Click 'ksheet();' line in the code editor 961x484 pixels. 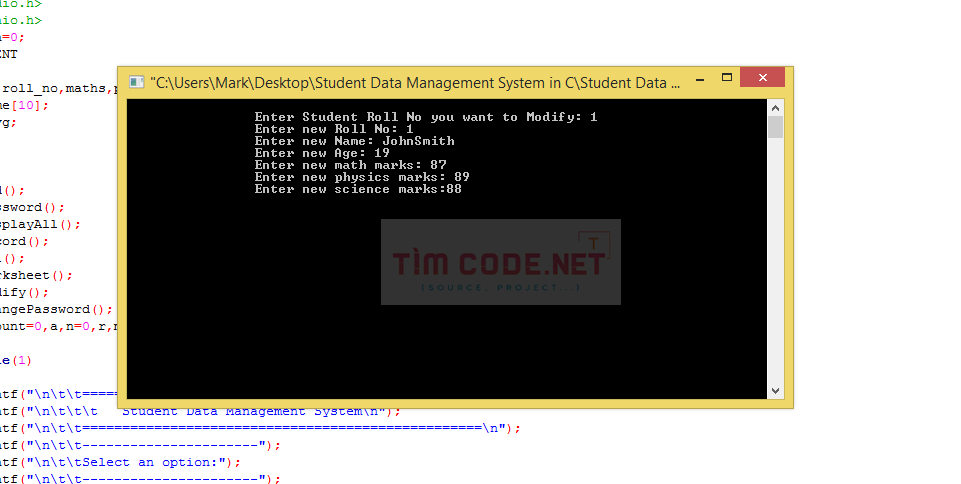36,276
